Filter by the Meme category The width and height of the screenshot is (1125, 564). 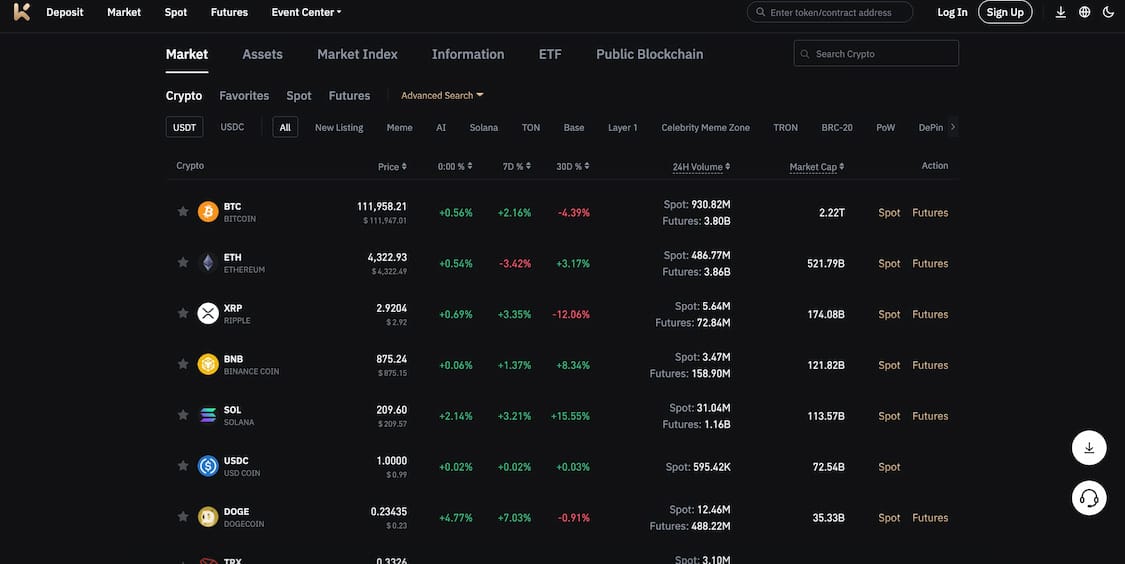click(399, 127)
